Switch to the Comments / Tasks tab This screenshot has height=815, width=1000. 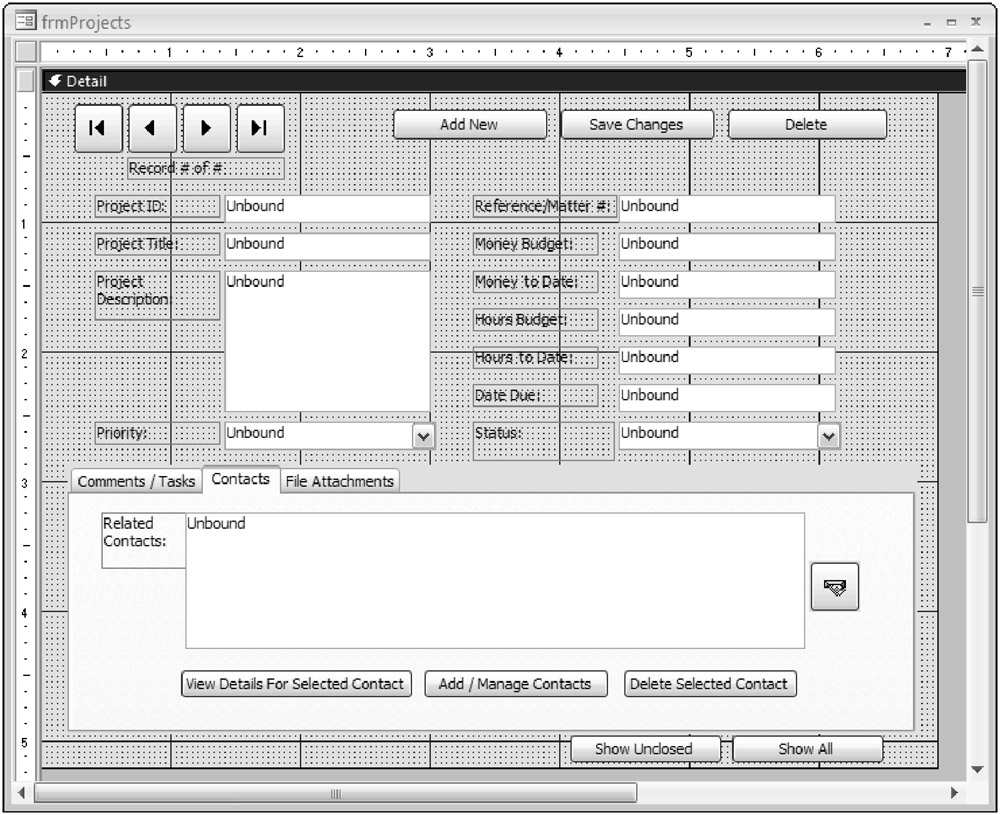pos(136,481)
